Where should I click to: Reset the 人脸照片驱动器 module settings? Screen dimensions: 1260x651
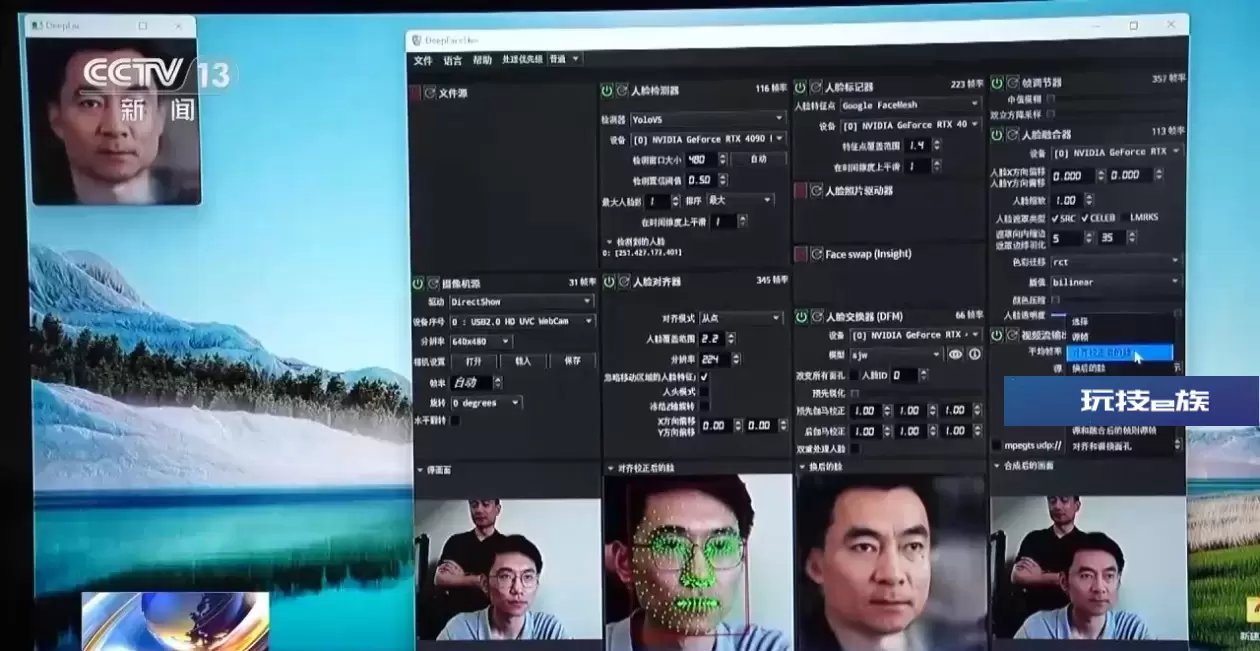point(815,190)
